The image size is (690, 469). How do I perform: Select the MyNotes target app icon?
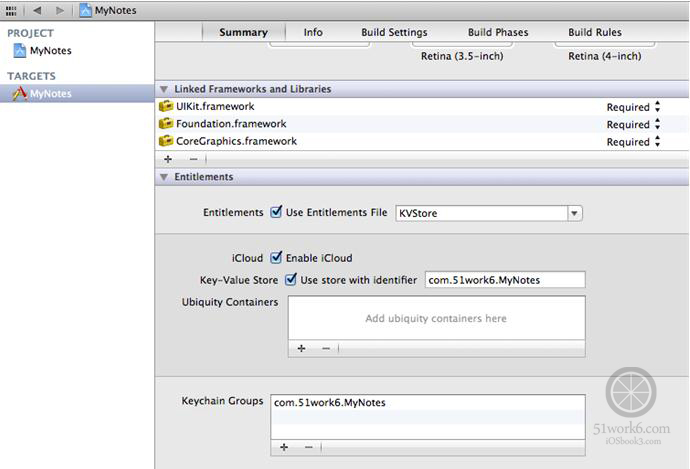click(20, 93)
